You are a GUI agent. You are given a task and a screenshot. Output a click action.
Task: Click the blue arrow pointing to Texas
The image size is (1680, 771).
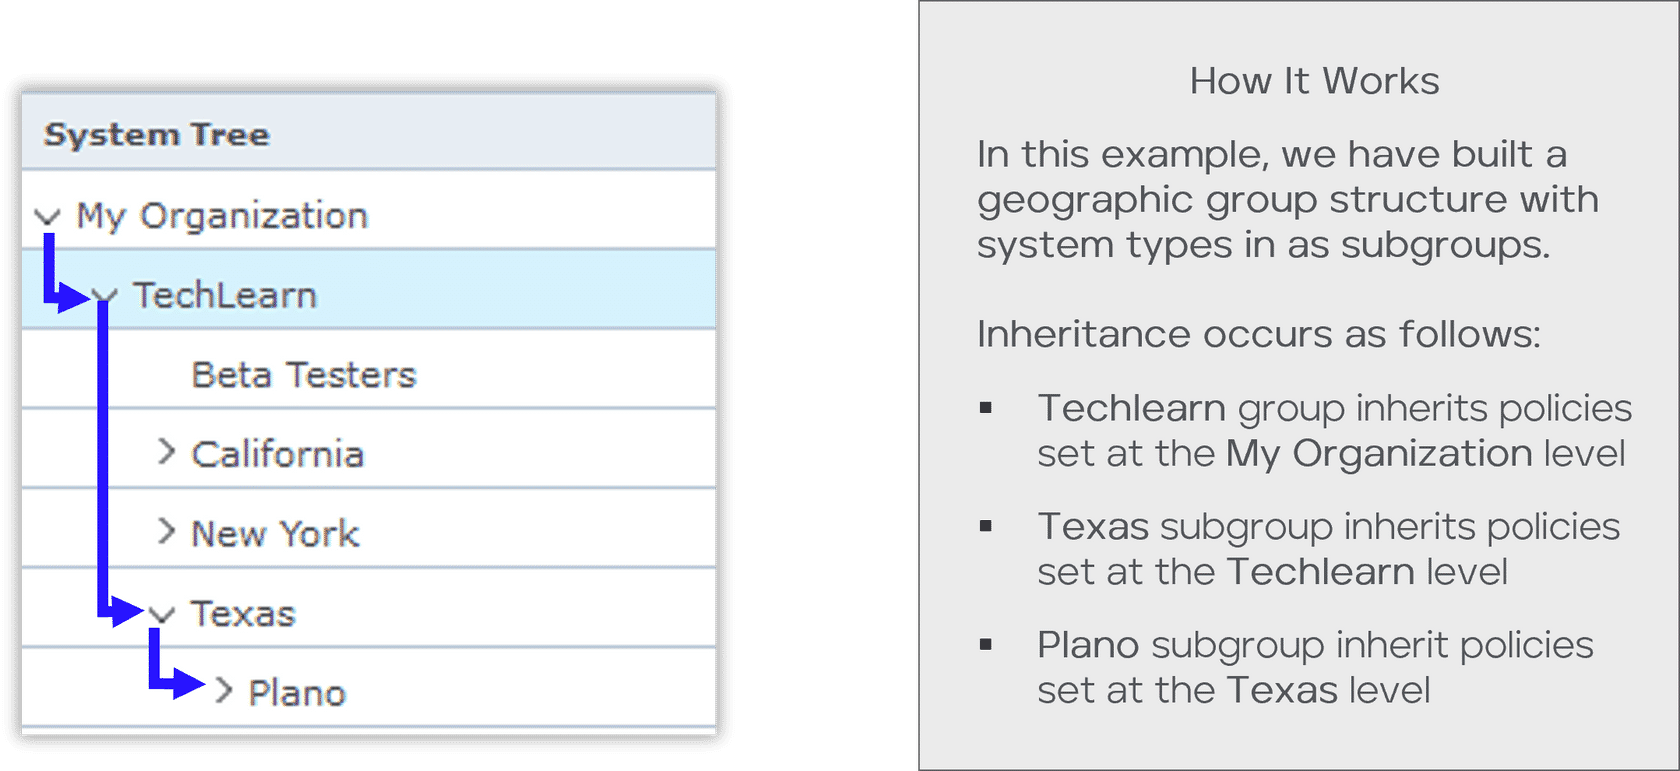tap(124, 610)
